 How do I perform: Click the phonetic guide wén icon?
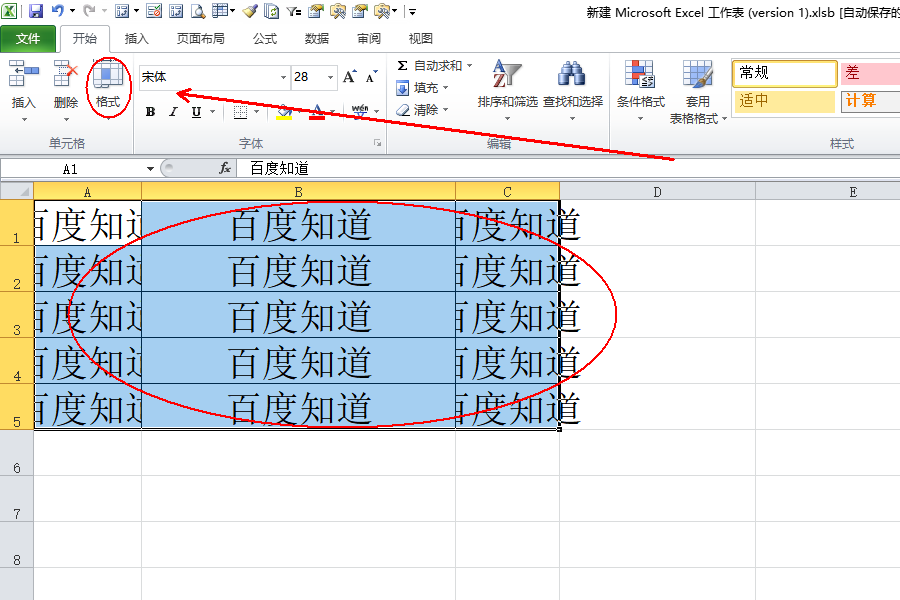click(x=360, y=111)
